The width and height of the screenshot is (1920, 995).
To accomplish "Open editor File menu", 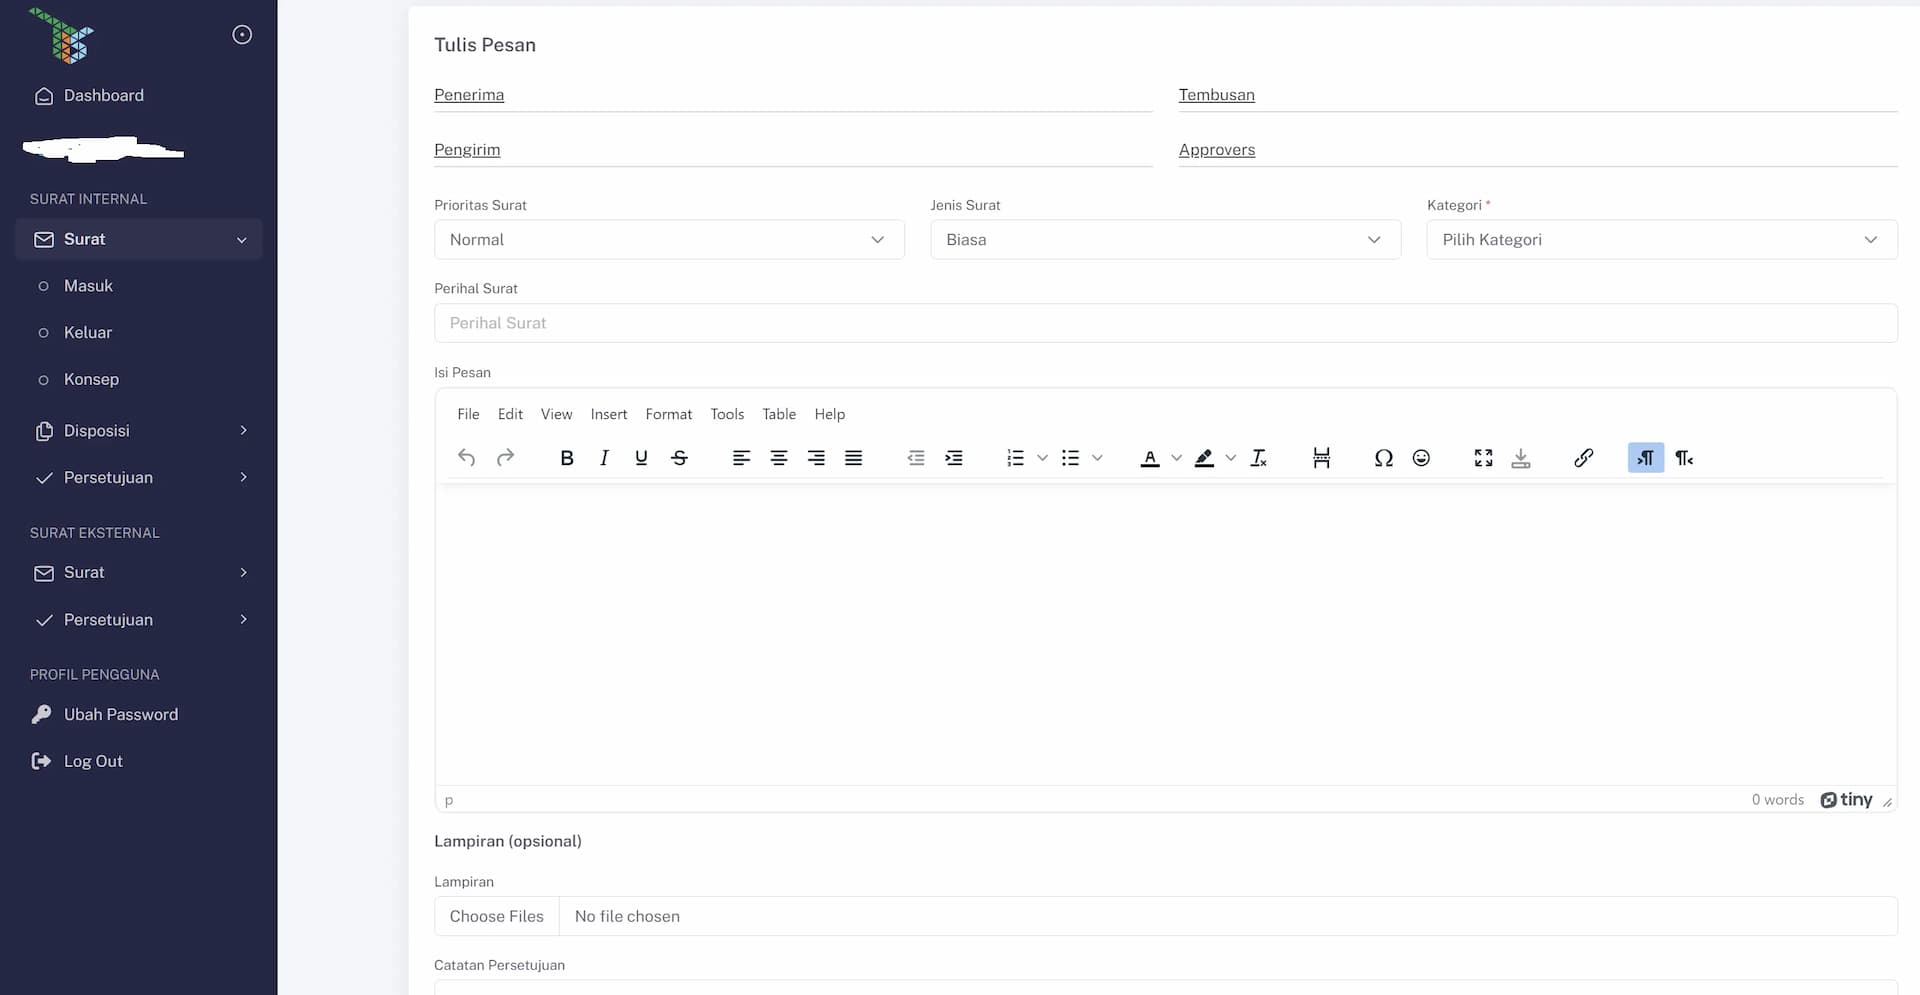I will click(x=468, y=414).
